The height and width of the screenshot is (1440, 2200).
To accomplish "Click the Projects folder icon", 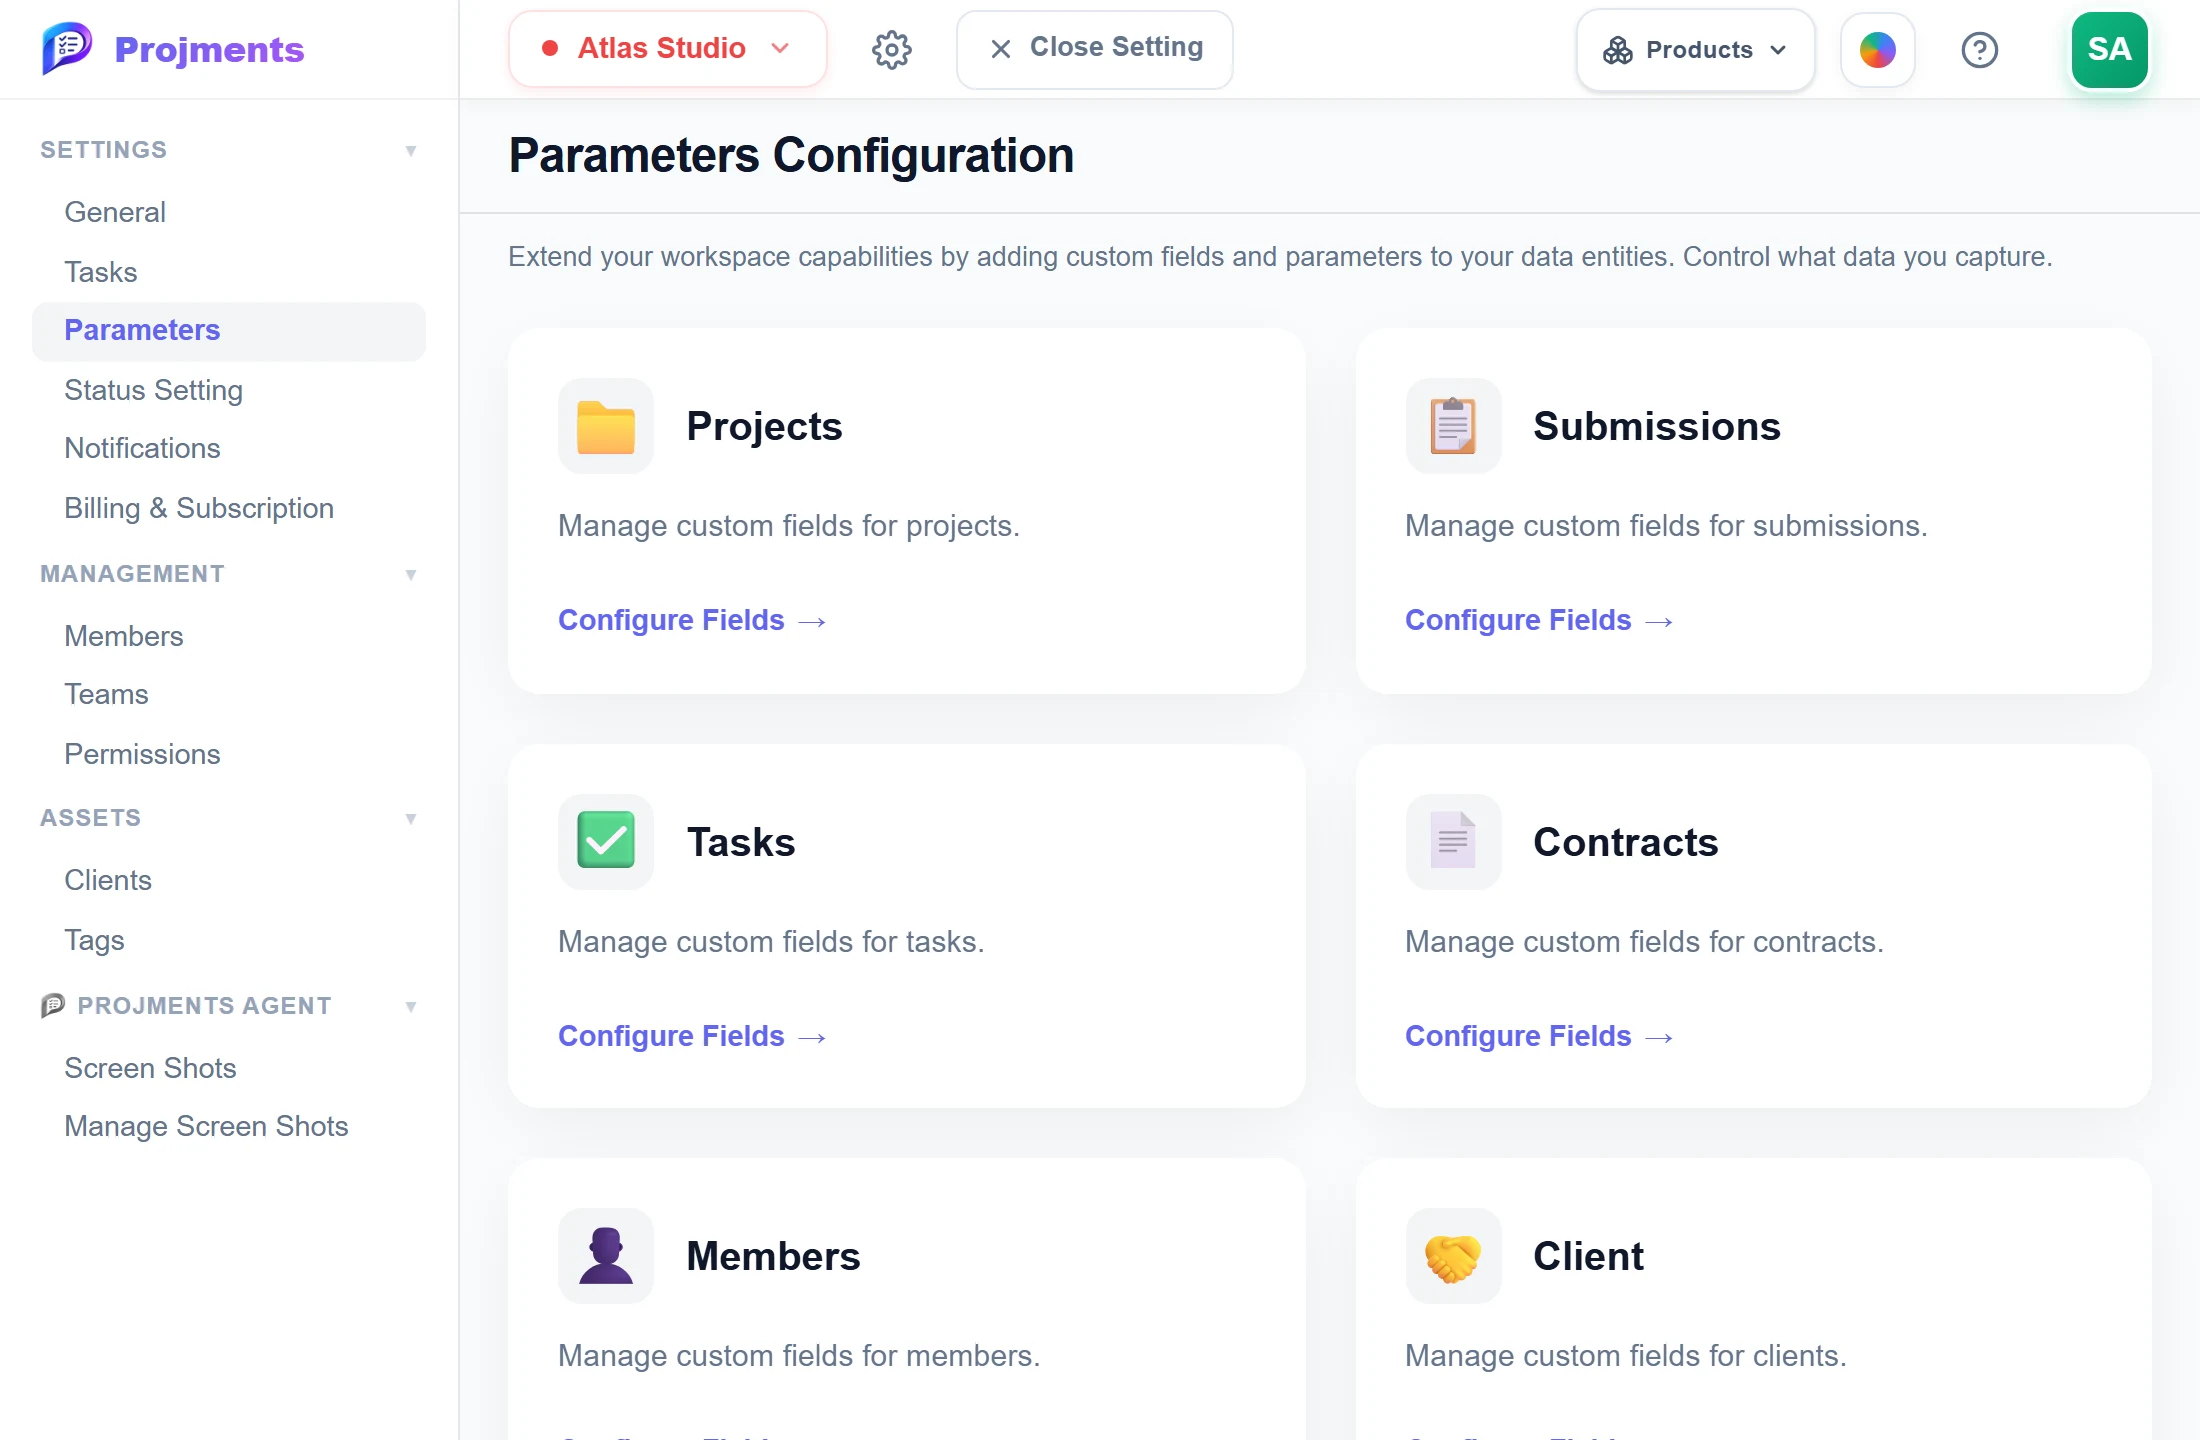I will pyautogui.click(x=606, y=426).
